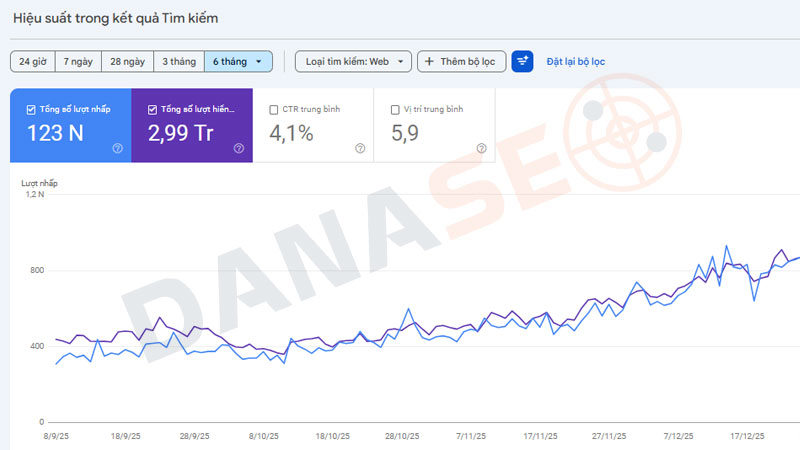The height and width of the screenshot is (450, 800).
Task: Choose the 28 ngày time range
Action: click(128, 62)
